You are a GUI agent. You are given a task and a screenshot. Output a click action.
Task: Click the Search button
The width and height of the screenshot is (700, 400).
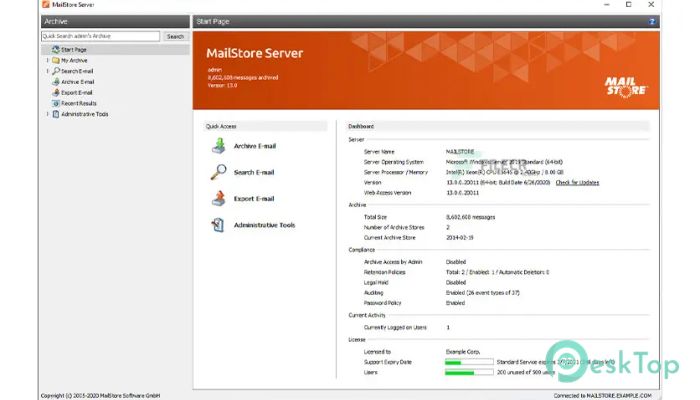[x=175, y=36]
